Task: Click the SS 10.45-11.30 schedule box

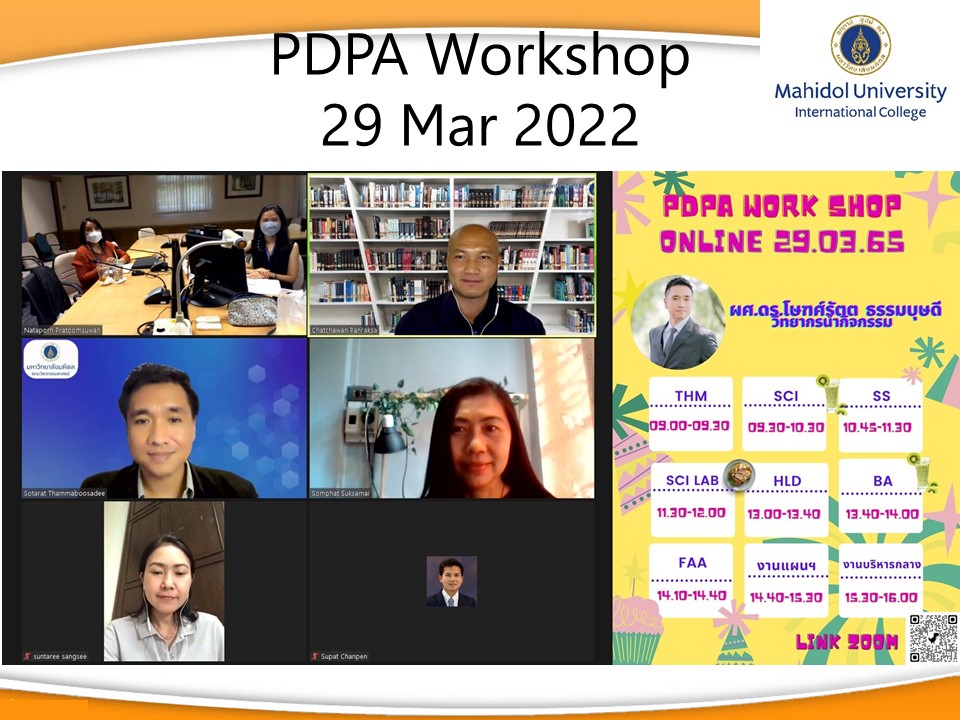Action: pos(880,411)
